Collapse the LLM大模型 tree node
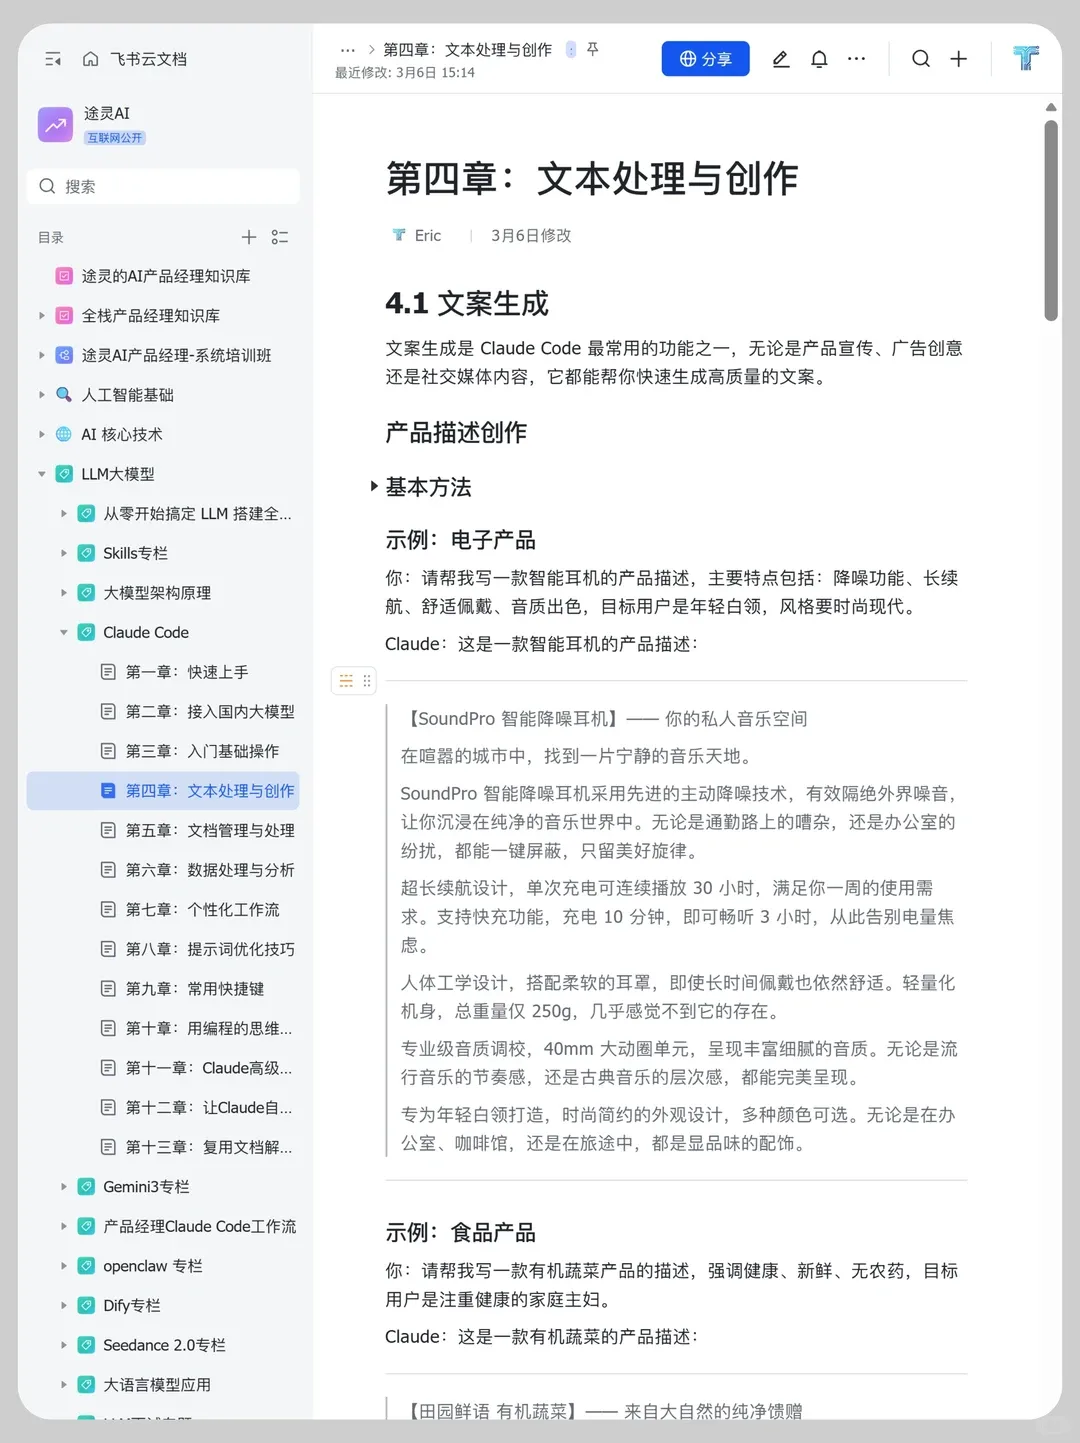1080x1443 pixels. pyautogui.click(x=42, y=474)
